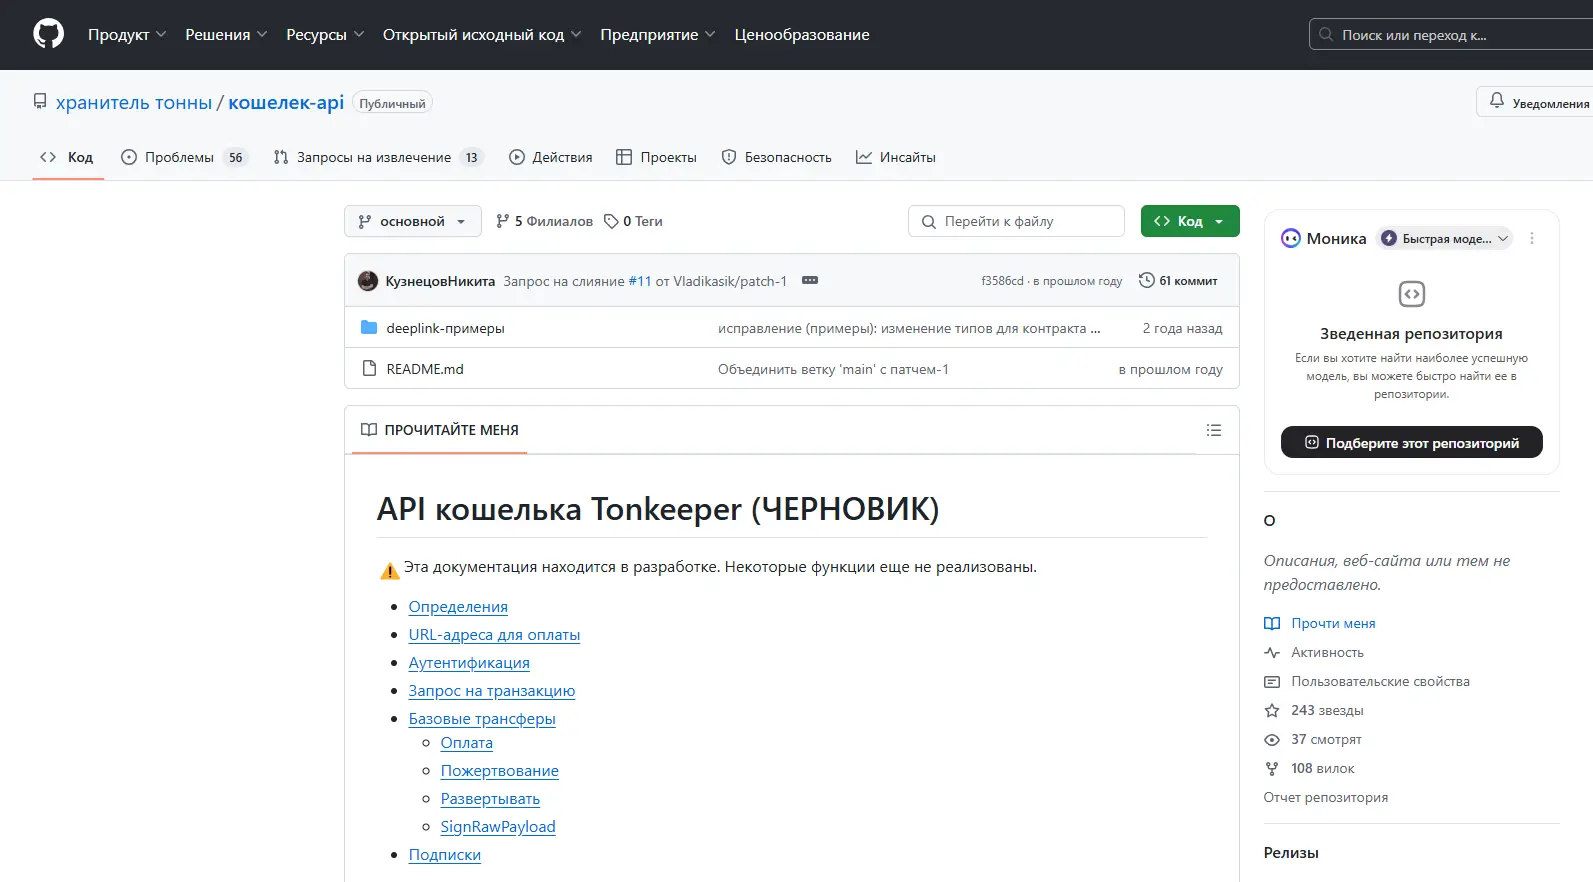Click Подберите этот репозиторий button
1593x882 pixels.
pyautogui.click(x=1412, y=442)
